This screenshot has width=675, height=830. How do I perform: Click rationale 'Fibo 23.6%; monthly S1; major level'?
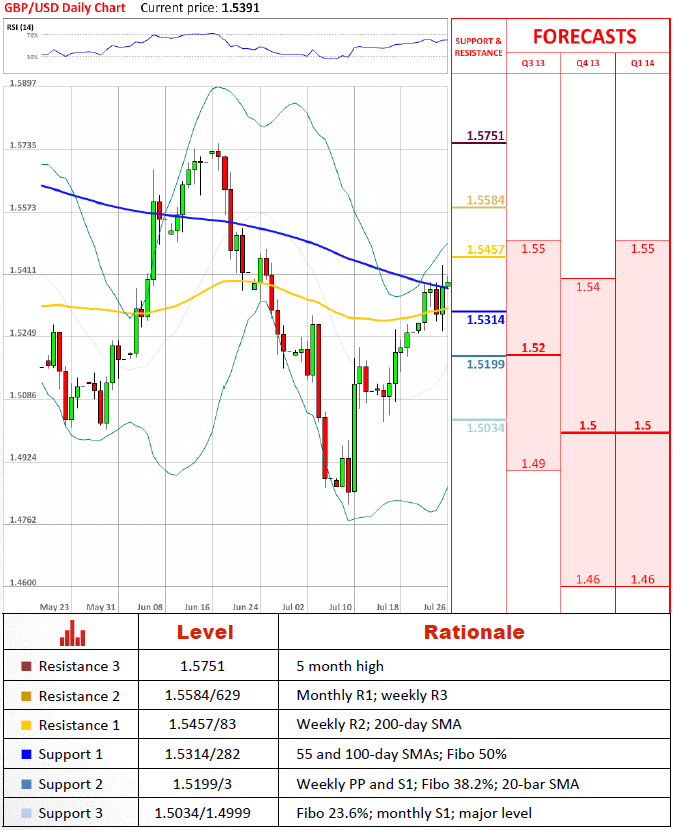coord(414,813)
